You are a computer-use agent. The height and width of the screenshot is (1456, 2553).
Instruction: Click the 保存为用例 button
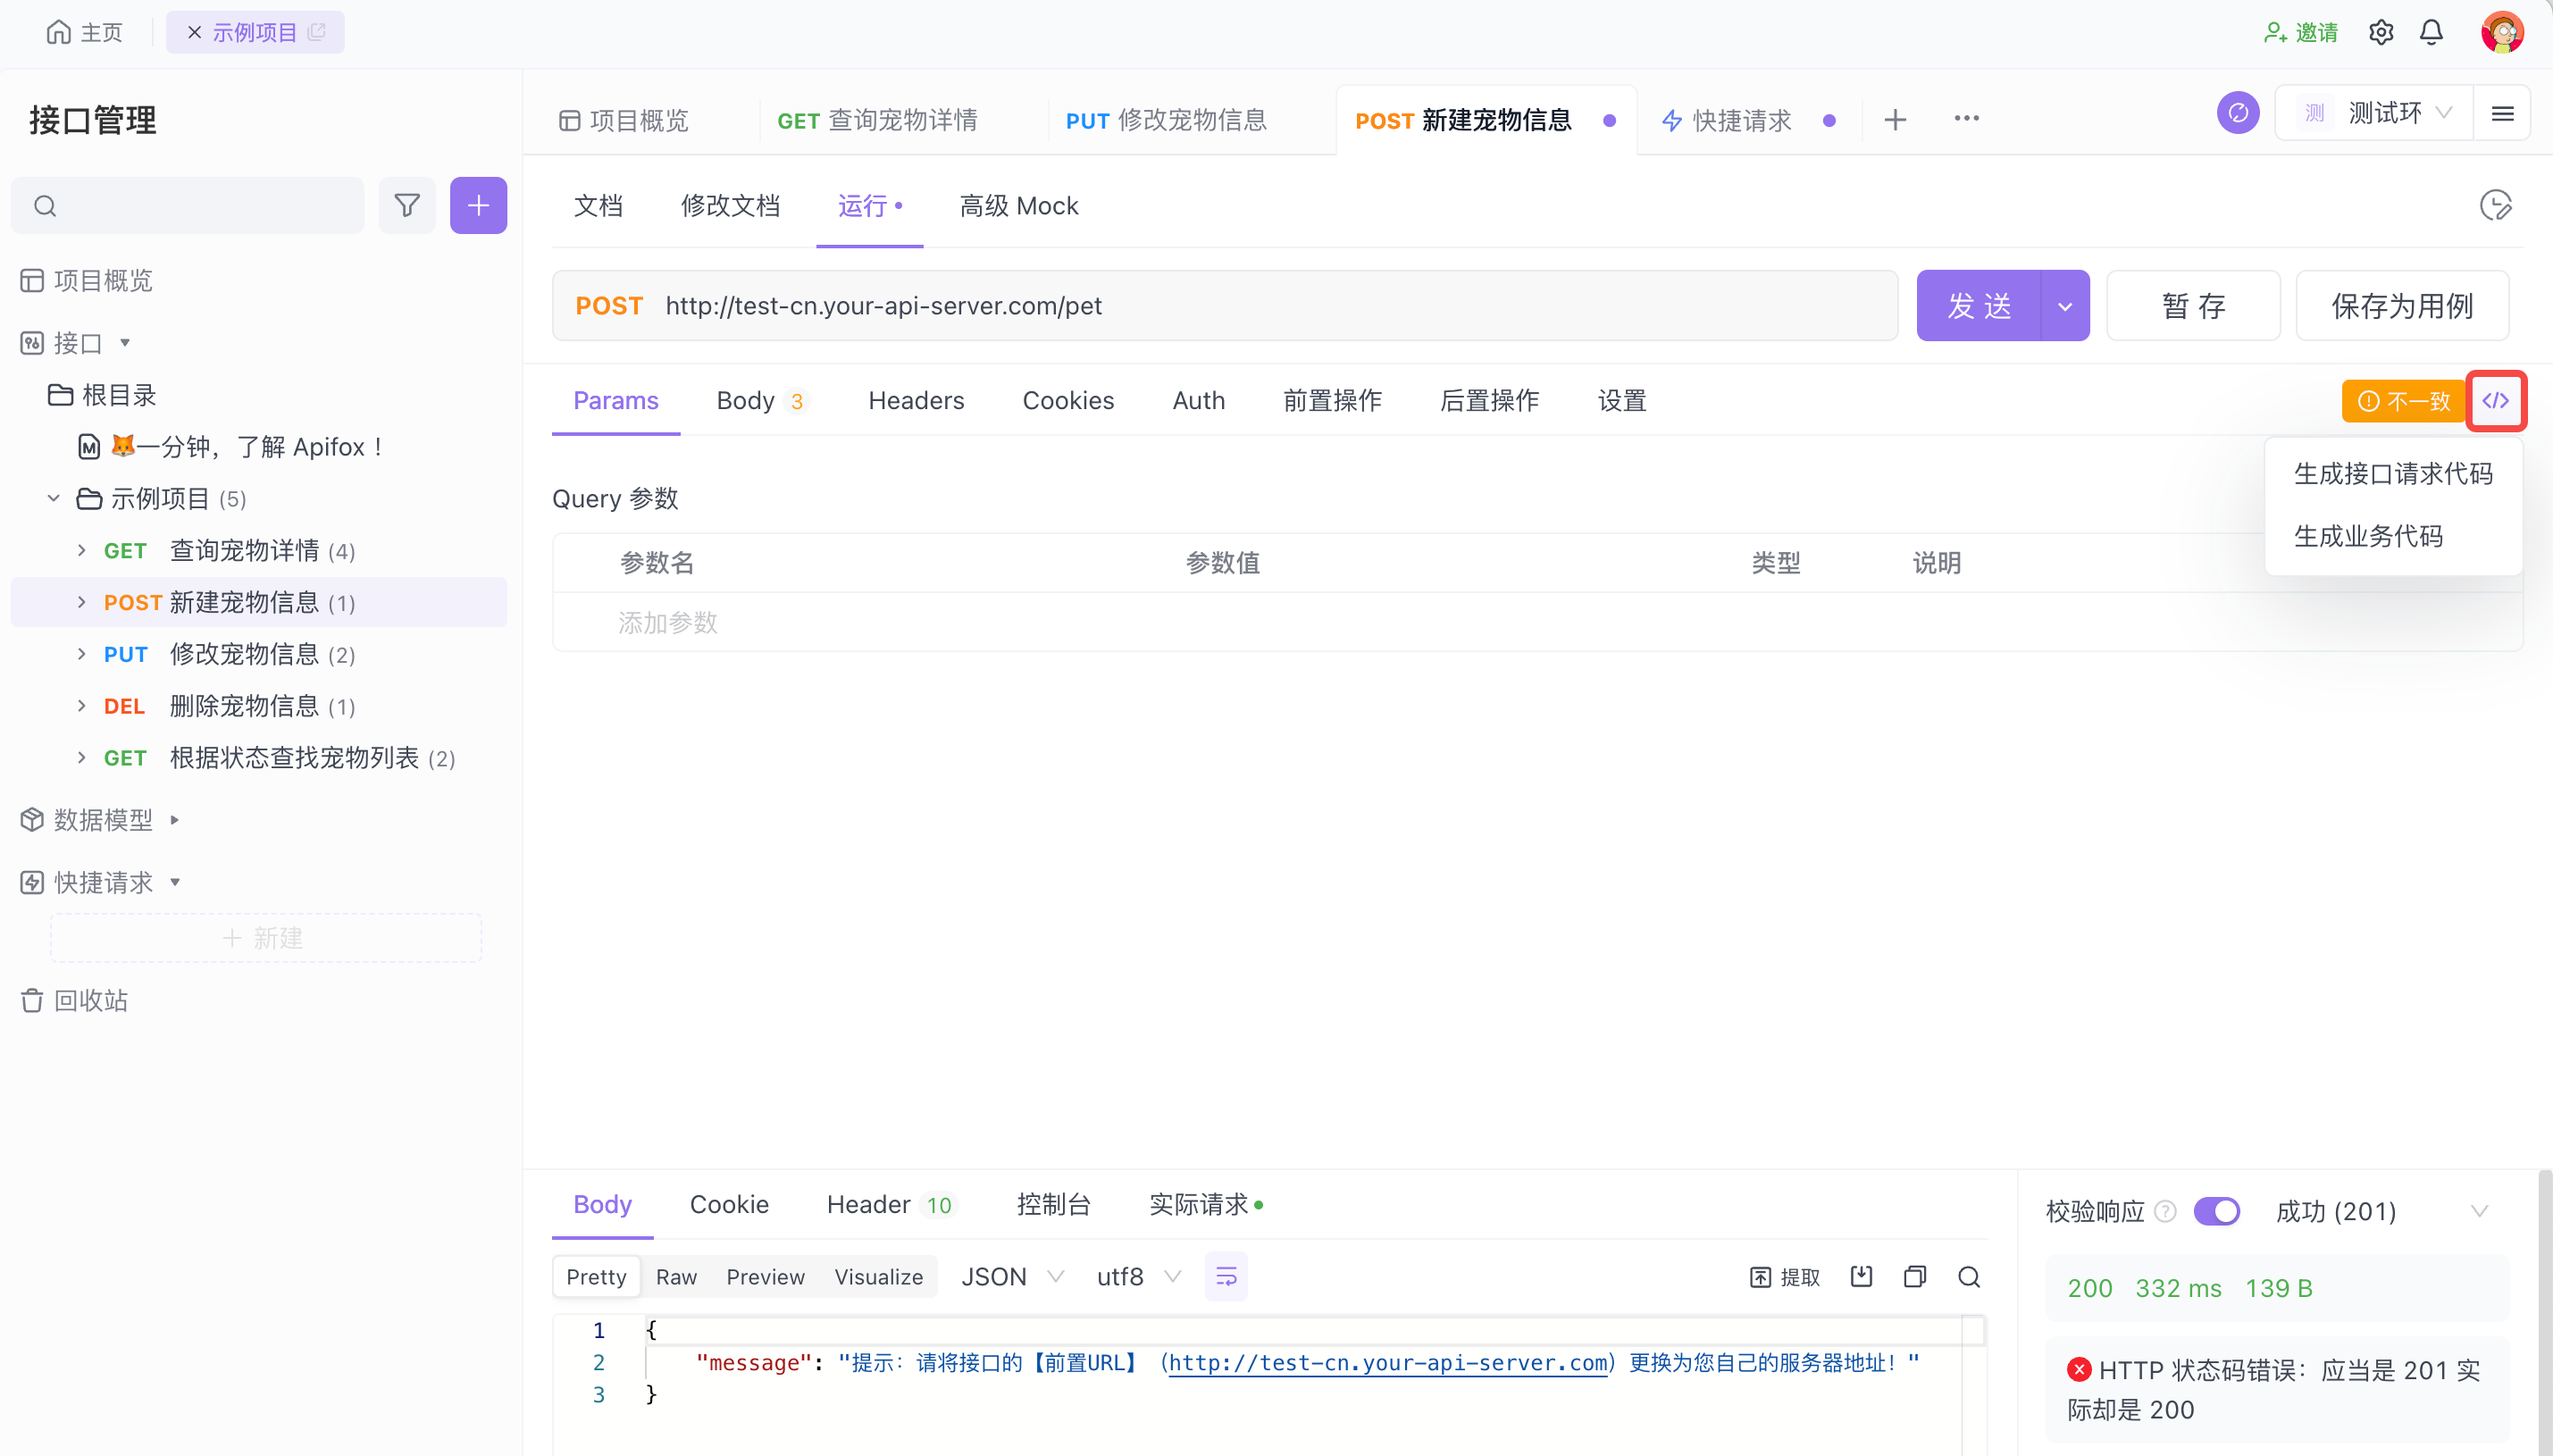pos(2402,306)
